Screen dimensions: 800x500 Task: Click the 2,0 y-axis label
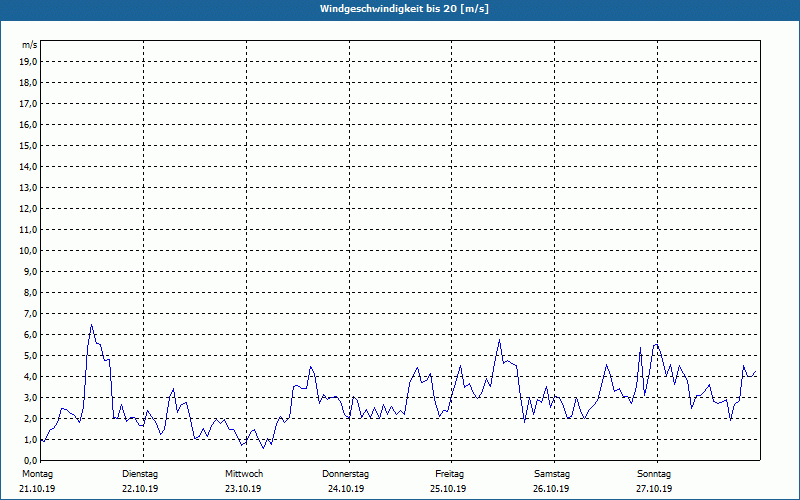(x=31, y=418)
